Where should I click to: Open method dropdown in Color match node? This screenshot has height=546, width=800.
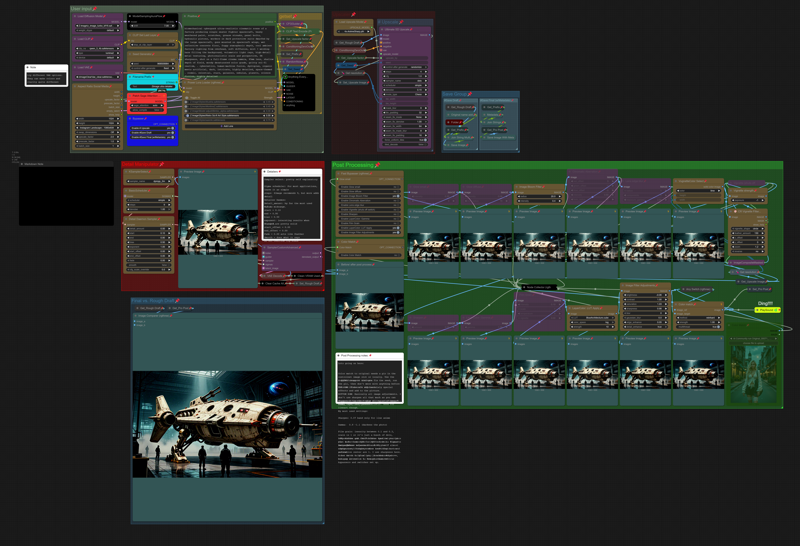point(698,318)
